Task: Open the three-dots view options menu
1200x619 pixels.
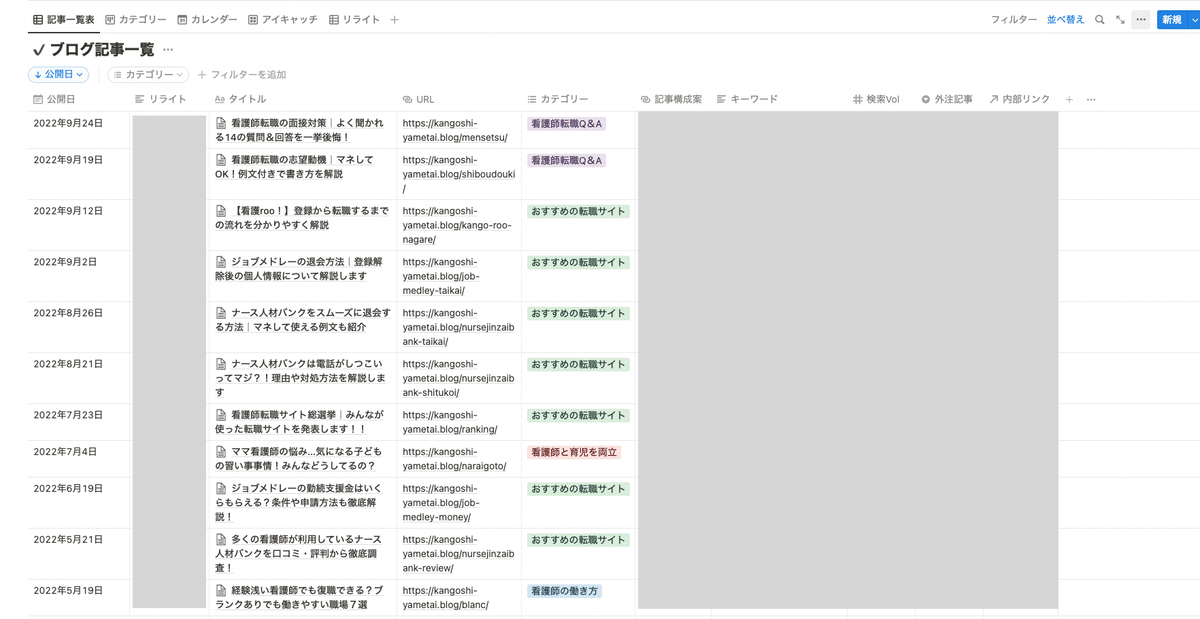Action: [x=1140, y=19]
